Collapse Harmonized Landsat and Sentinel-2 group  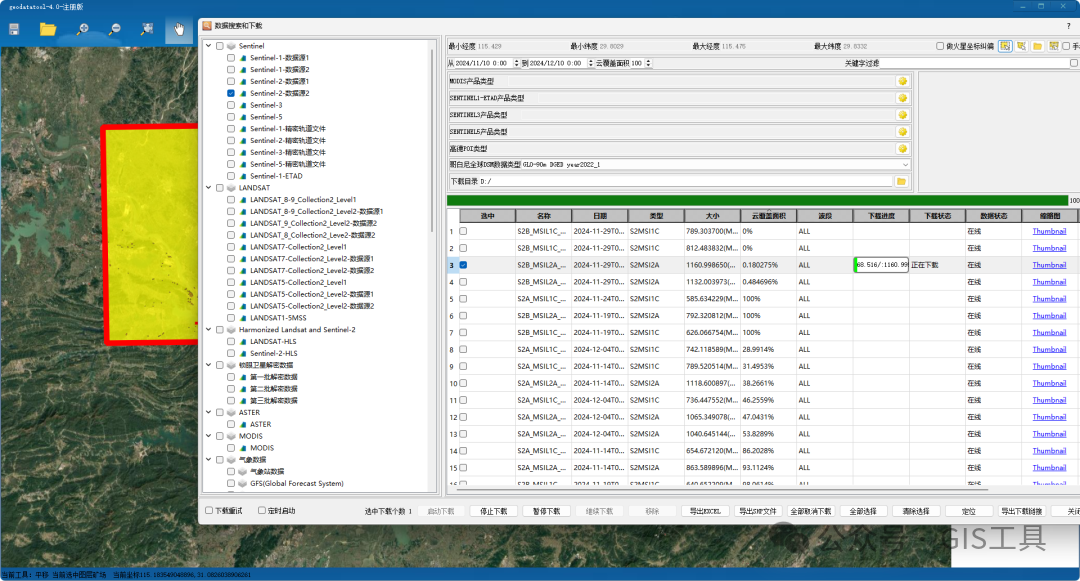pos(209,330)
